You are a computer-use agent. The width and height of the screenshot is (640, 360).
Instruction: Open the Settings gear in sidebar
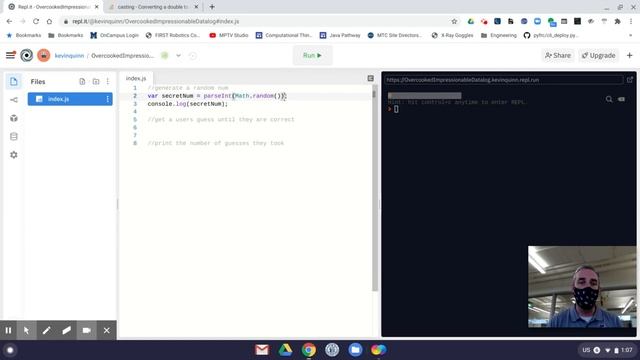(x=13, y=155)
